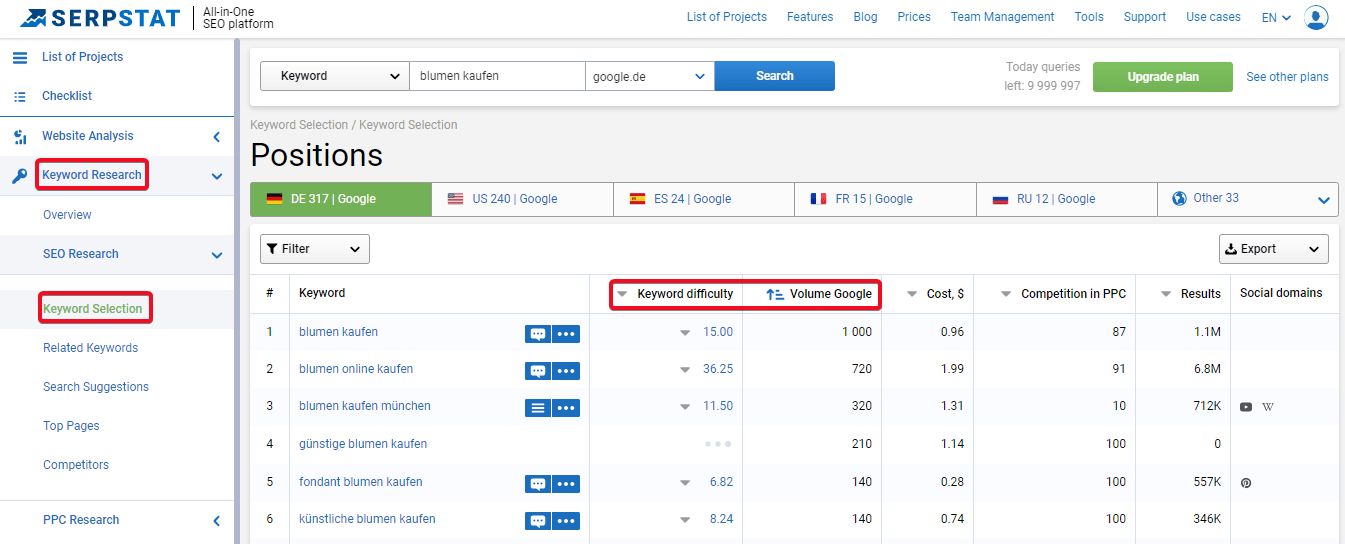Click the YouTube social domain icon
The height and width of the screenshot is (544, 1345).
(1246, 407)
